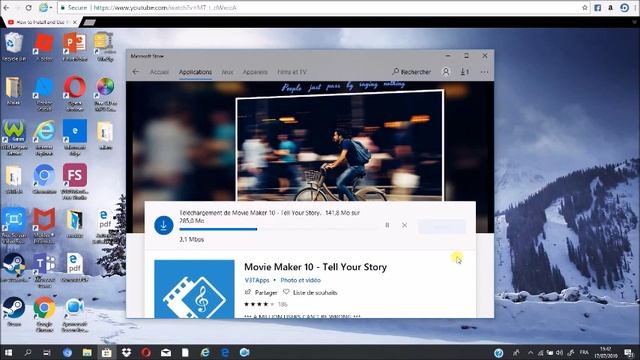
Task: Expand the hidden system tray icons chevron
Action: [x=530, y=353]
